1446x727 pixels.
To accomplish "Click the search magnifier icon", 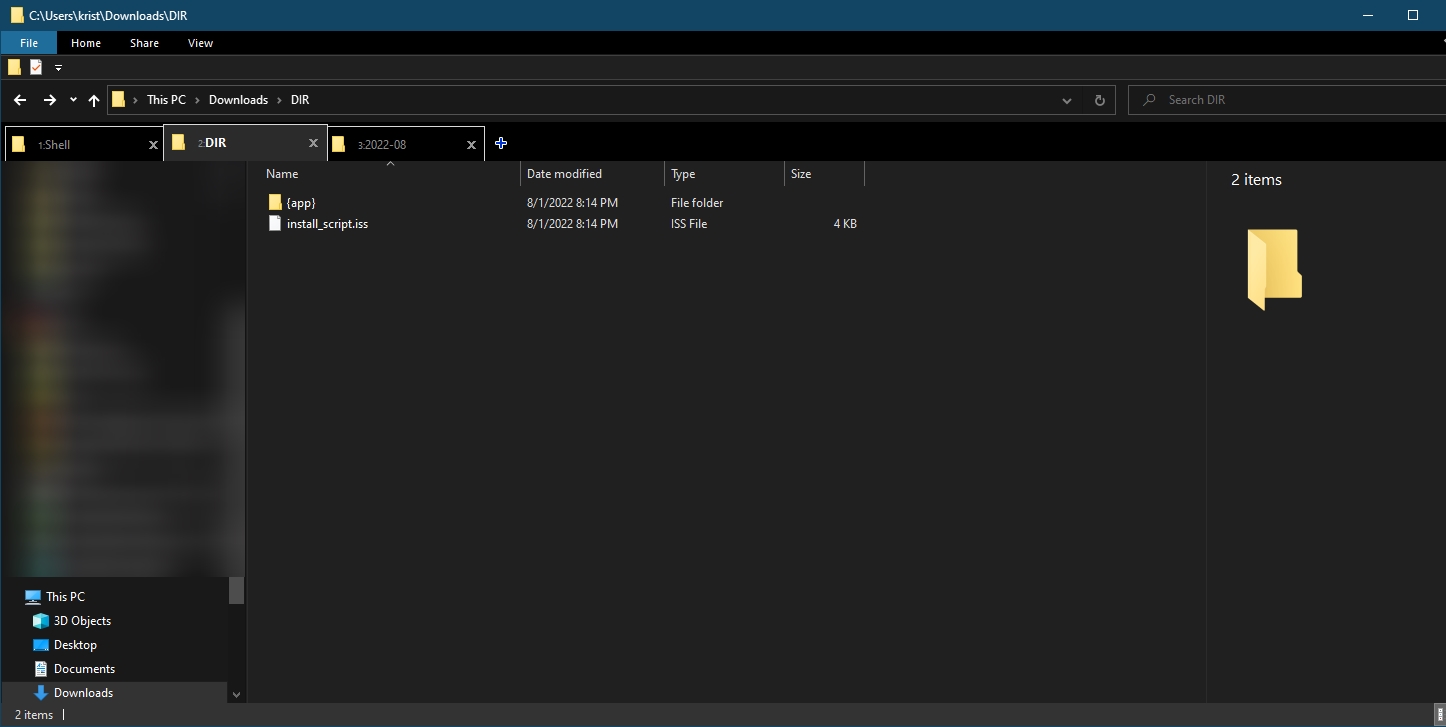I will click(1148, 100).
